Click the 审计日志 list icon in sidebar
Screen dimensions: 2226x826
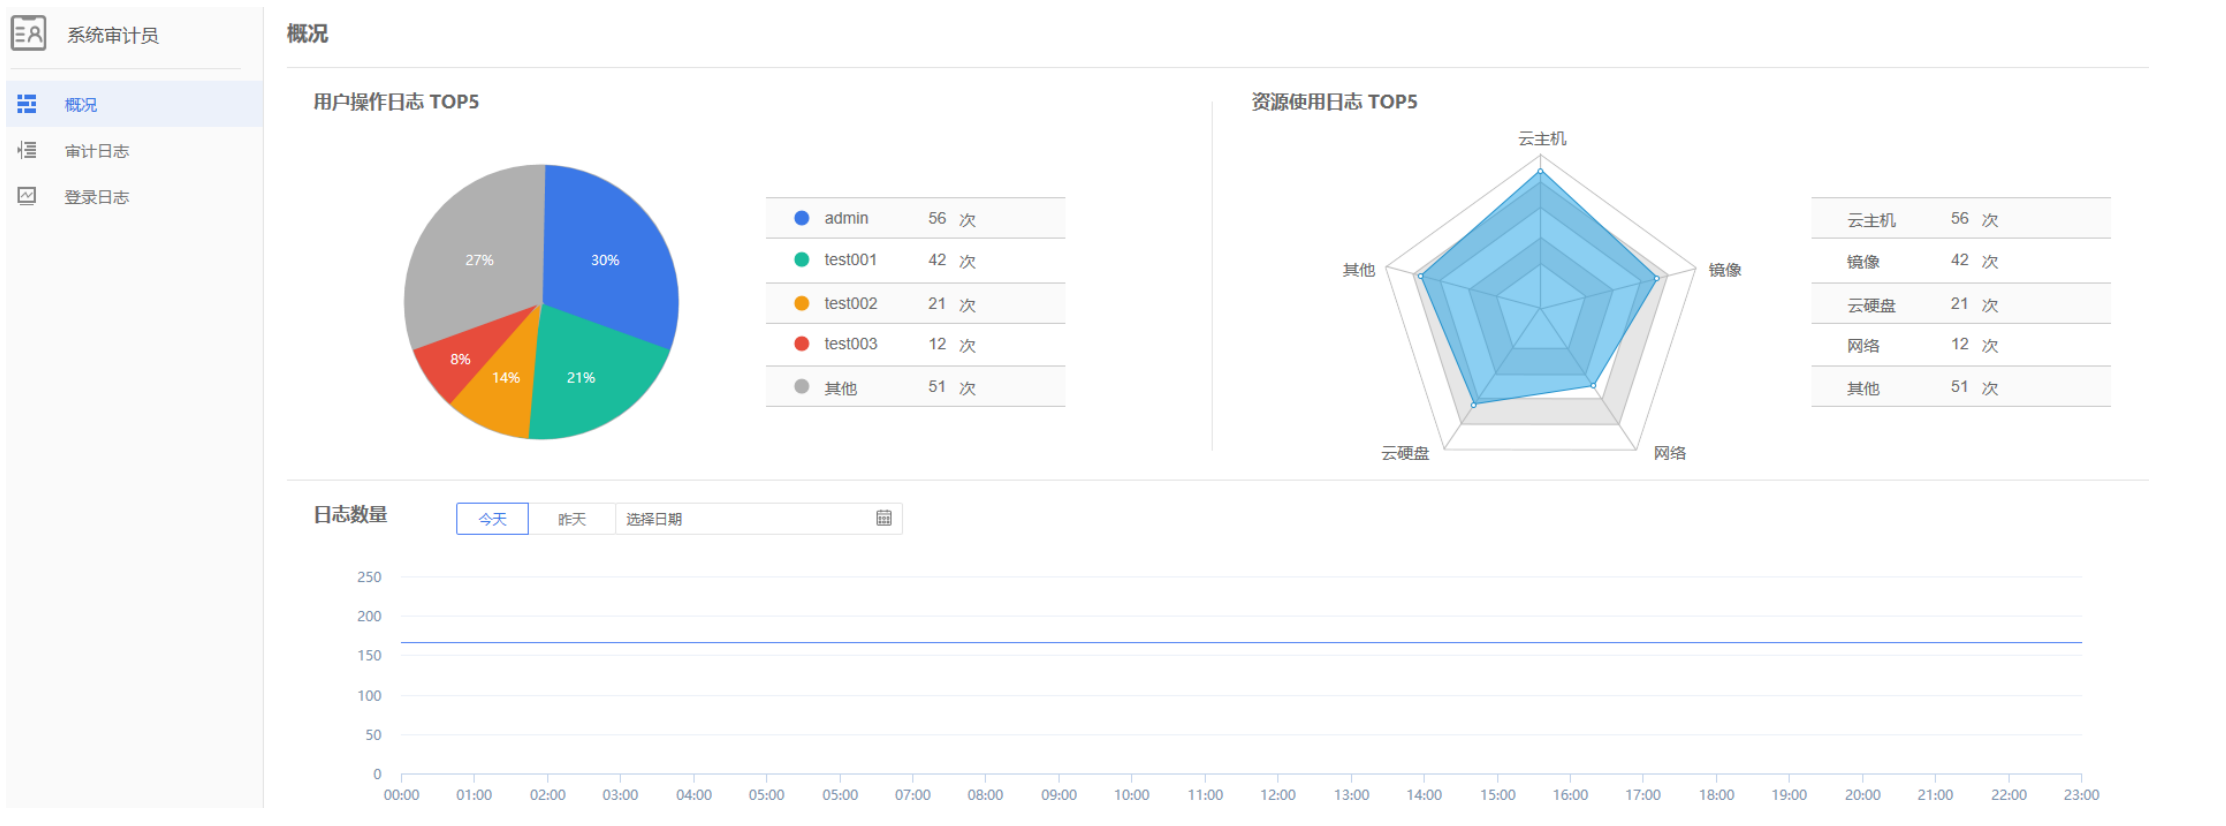27,150
